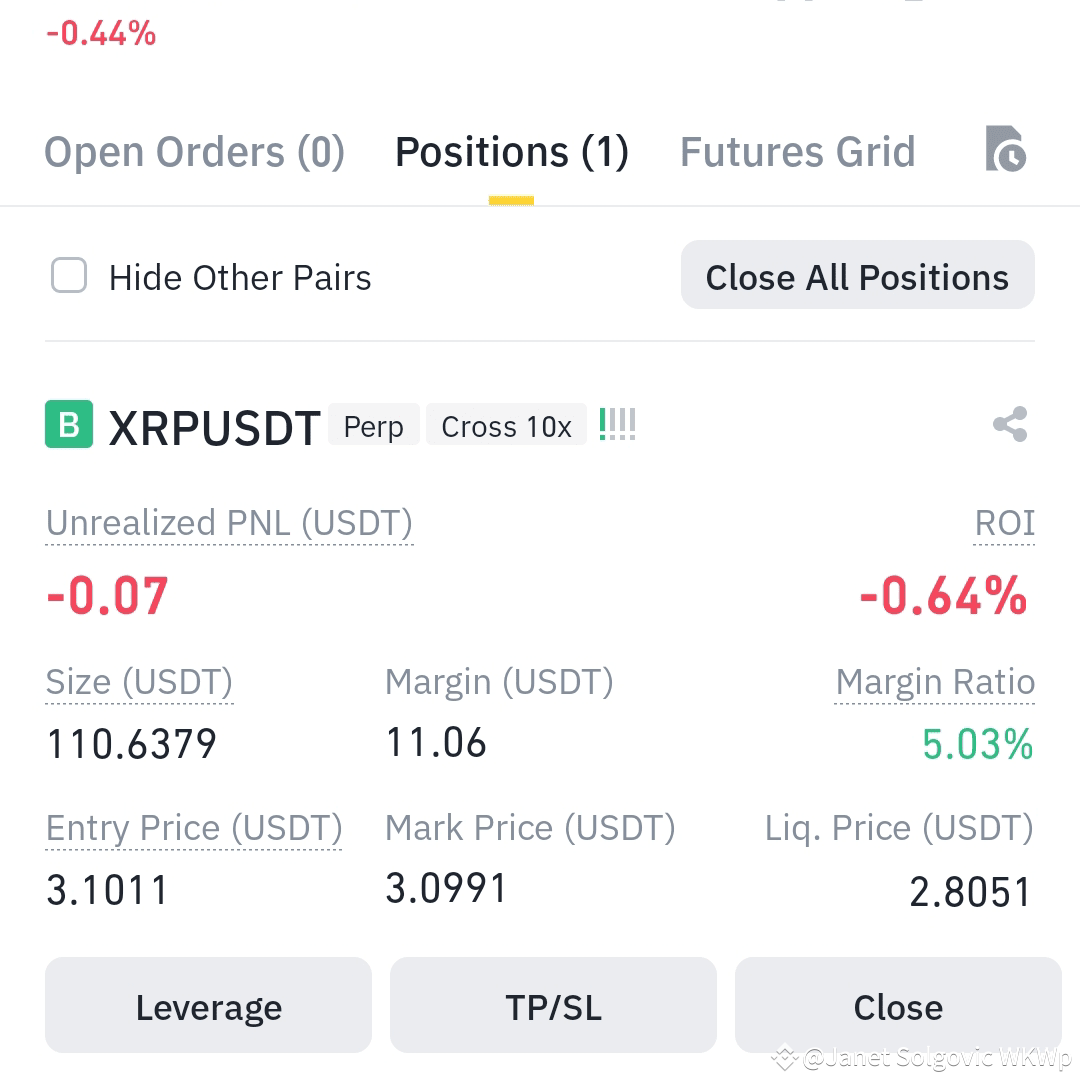Select the Positions (1) tab
This screenshot has width=1080, height=1080.
coord(512,152)
